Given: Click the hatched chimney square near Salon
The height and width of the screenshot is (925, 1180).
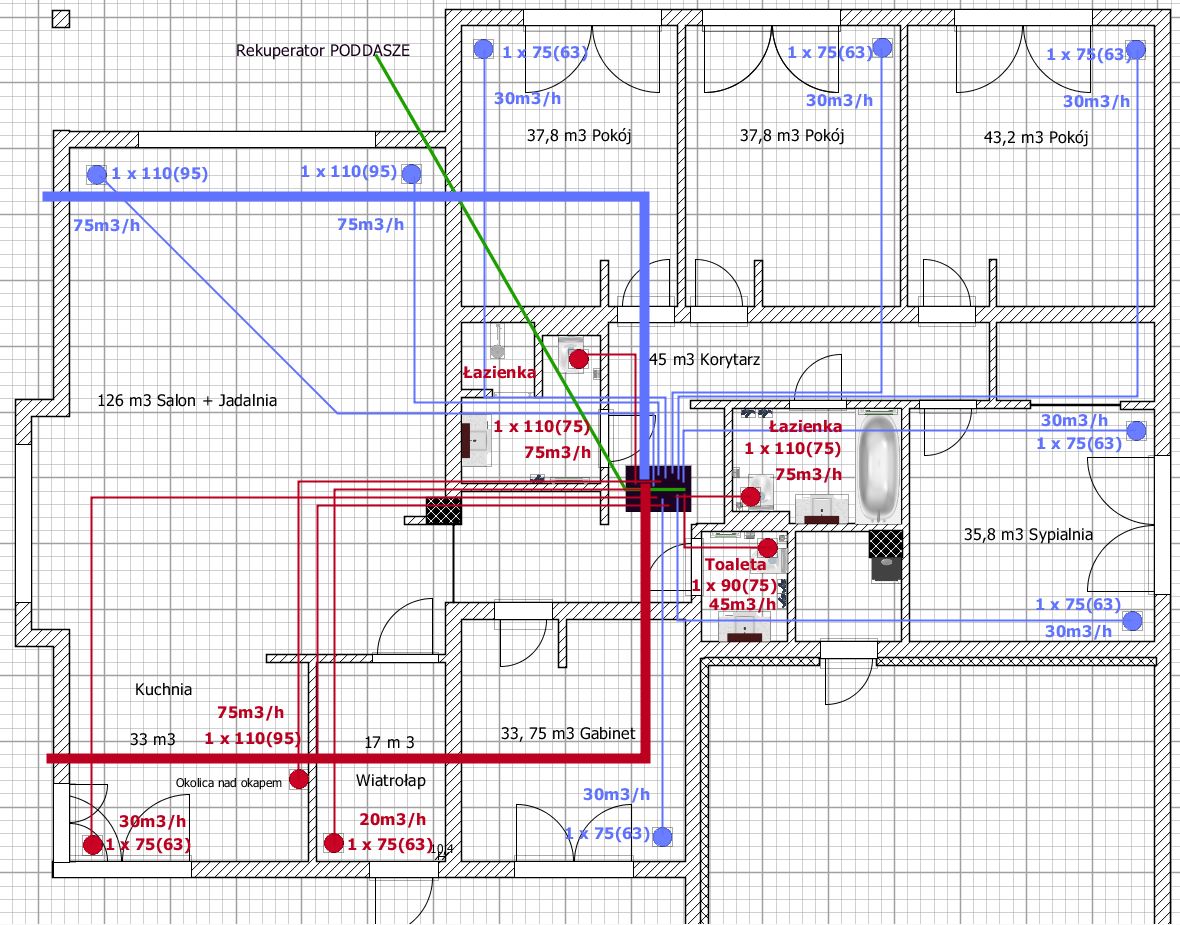Looking at the screenshot, I should point(443,510).
